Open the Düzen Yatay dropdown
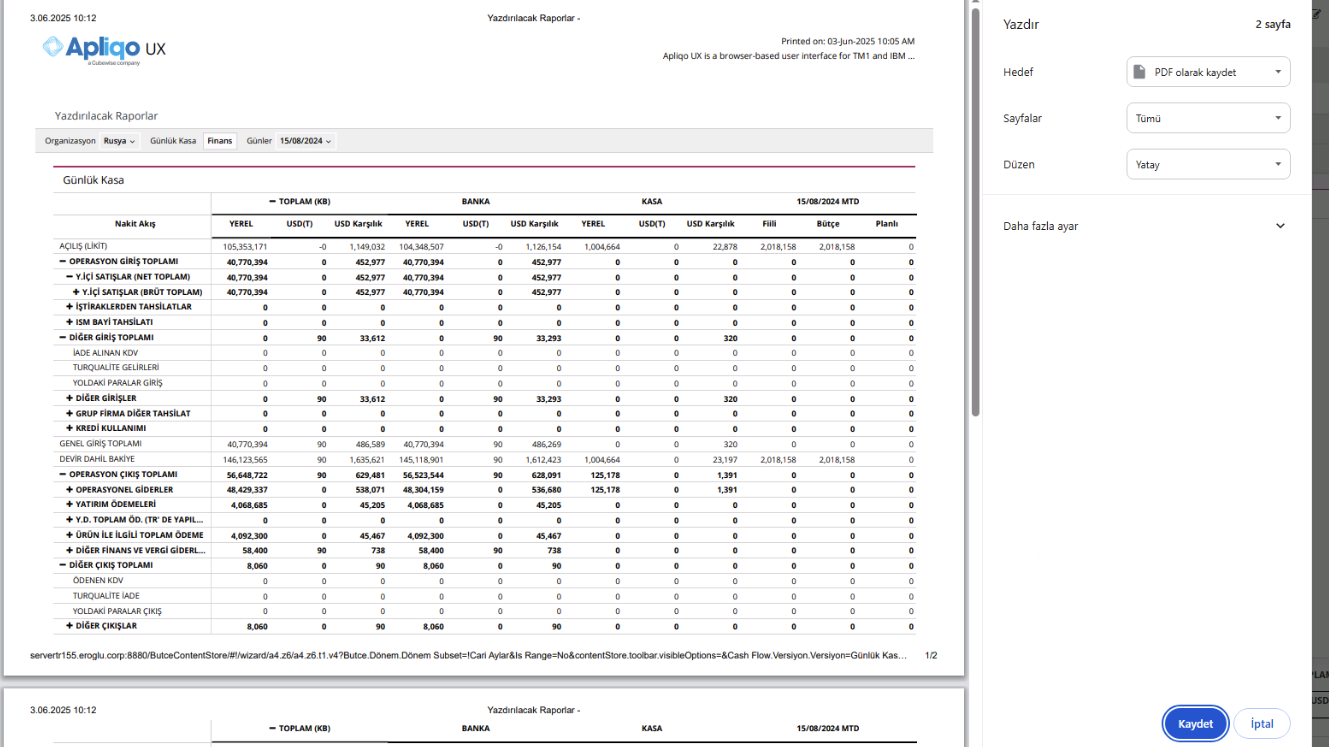This screenshot has width=1329, height=747. 1208,164
